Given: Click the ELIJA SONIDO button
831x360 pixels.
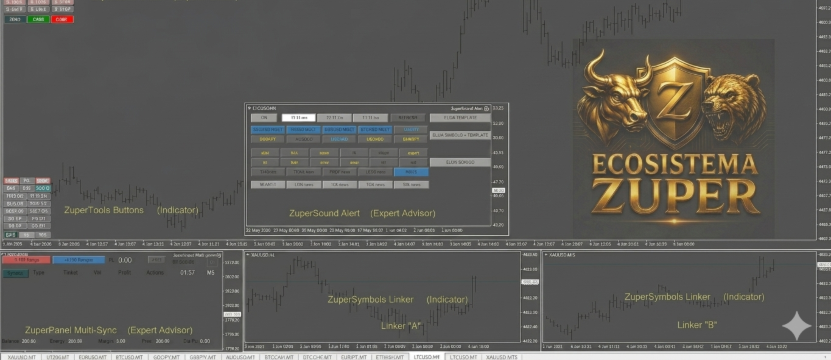Looking at the screenshot, I should pos(460,162).
